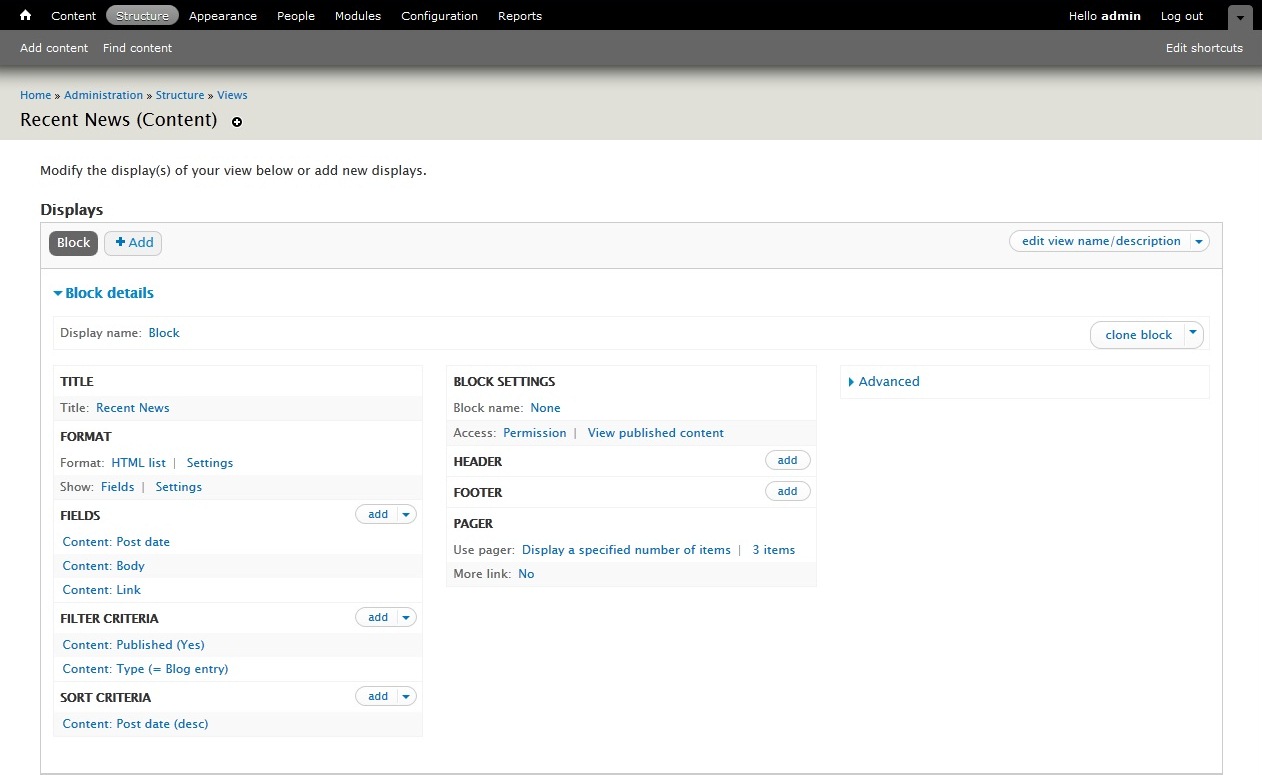Open the clone block dropdown arrow

pyautogui.click(x=1193, y=334)
